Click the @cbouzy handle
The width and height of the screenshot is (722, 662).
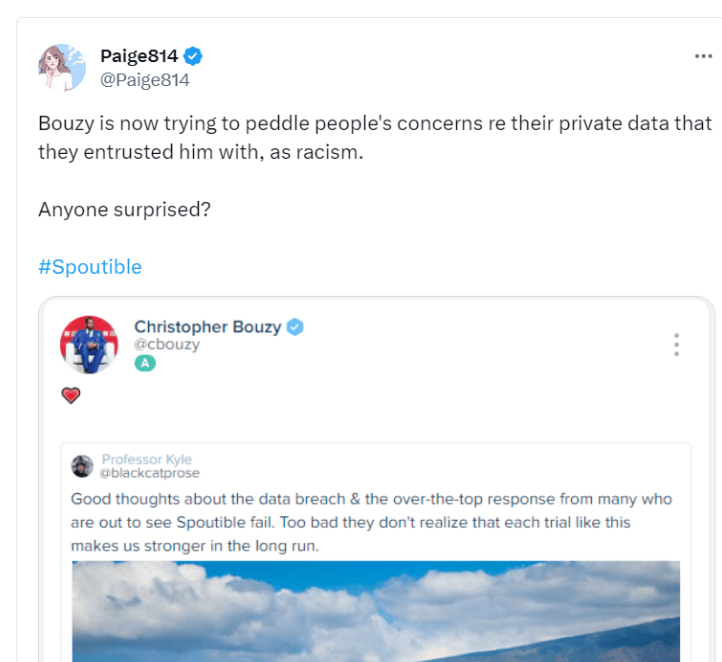click(167, 345)
